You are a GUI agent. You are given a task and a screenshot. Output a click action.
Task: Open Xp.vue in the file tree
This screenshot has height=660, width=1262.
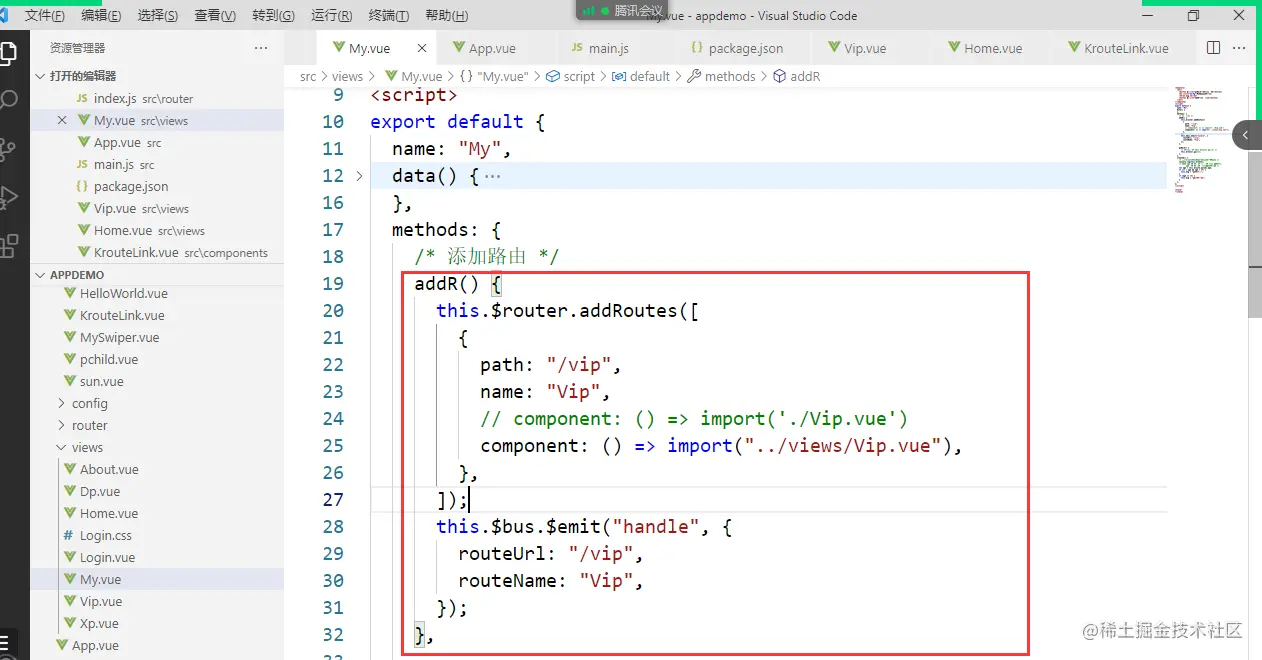[157, 623]
